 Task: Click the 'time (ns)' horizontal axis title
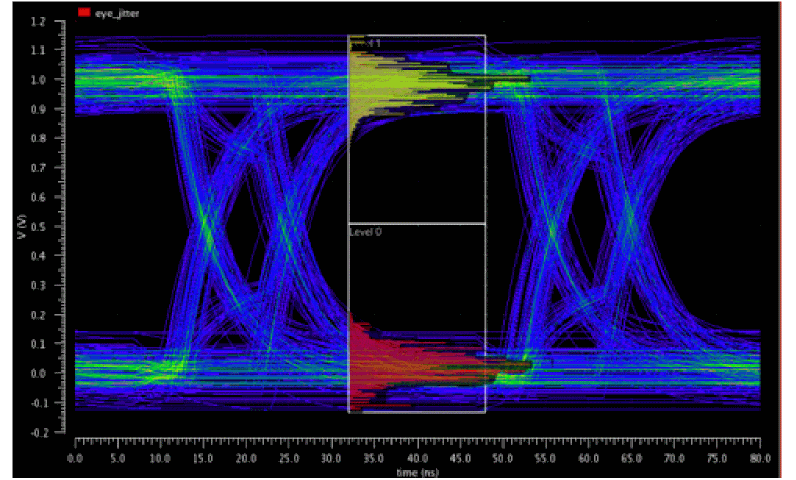click(x=417, y=472)
